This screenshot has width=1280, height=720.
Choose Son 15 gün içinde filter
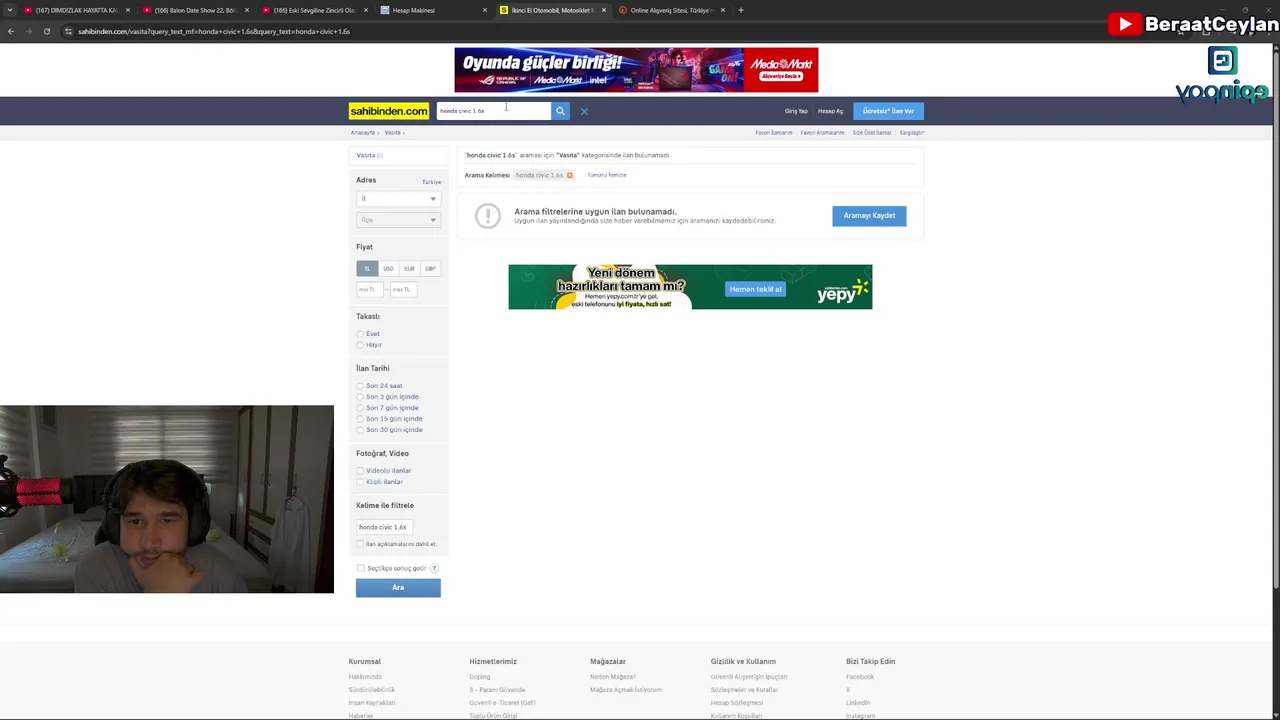click(x=360, y=419)
